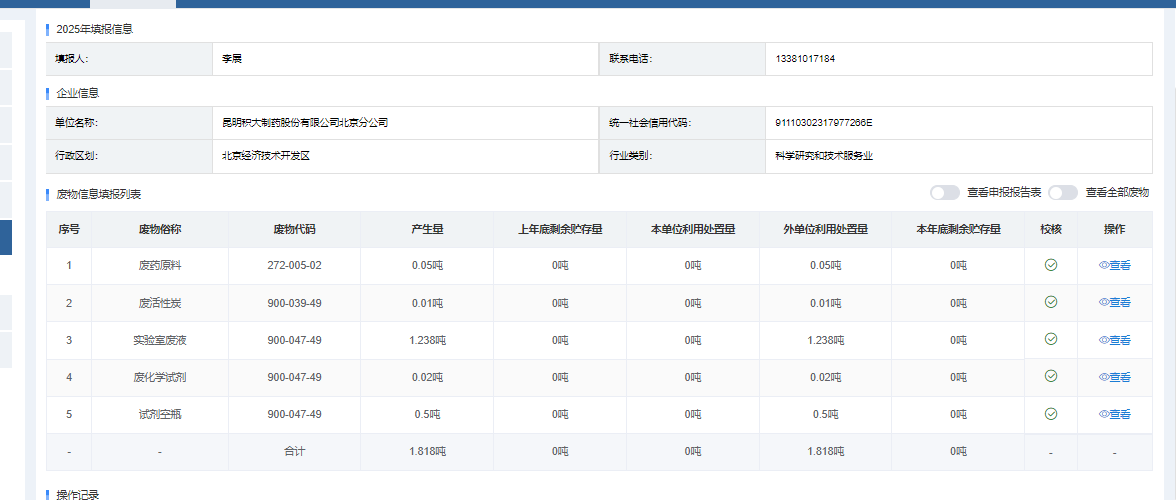Image resolution: width=1176 pixels, height=500 pixels.
Task: Open the 查看 link for 试剂空瓶
Action: click(1119, 415)
